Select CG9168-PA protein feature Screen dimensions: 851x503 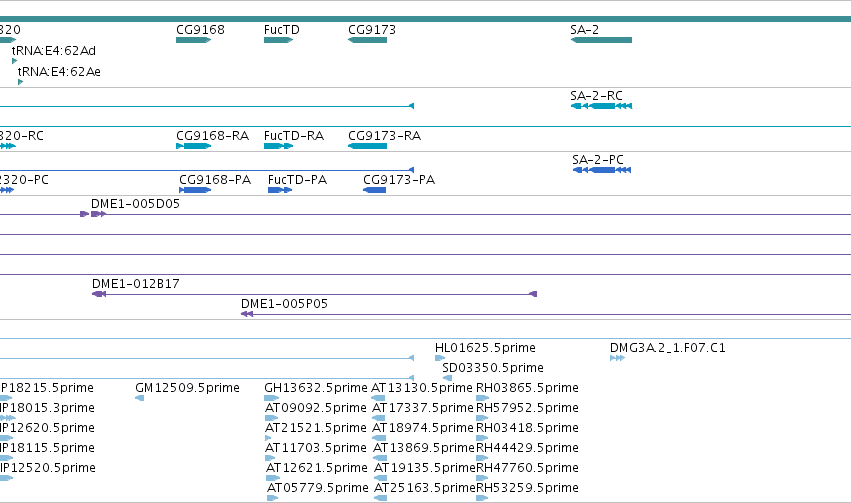click(x=195, y=190)
